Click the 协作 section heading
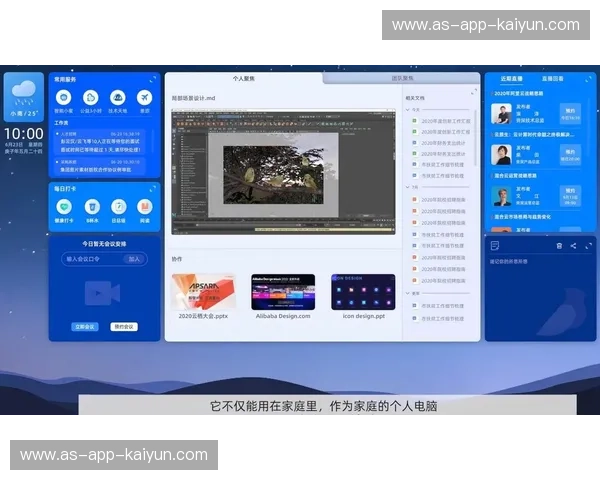 (x=176, y=259)
